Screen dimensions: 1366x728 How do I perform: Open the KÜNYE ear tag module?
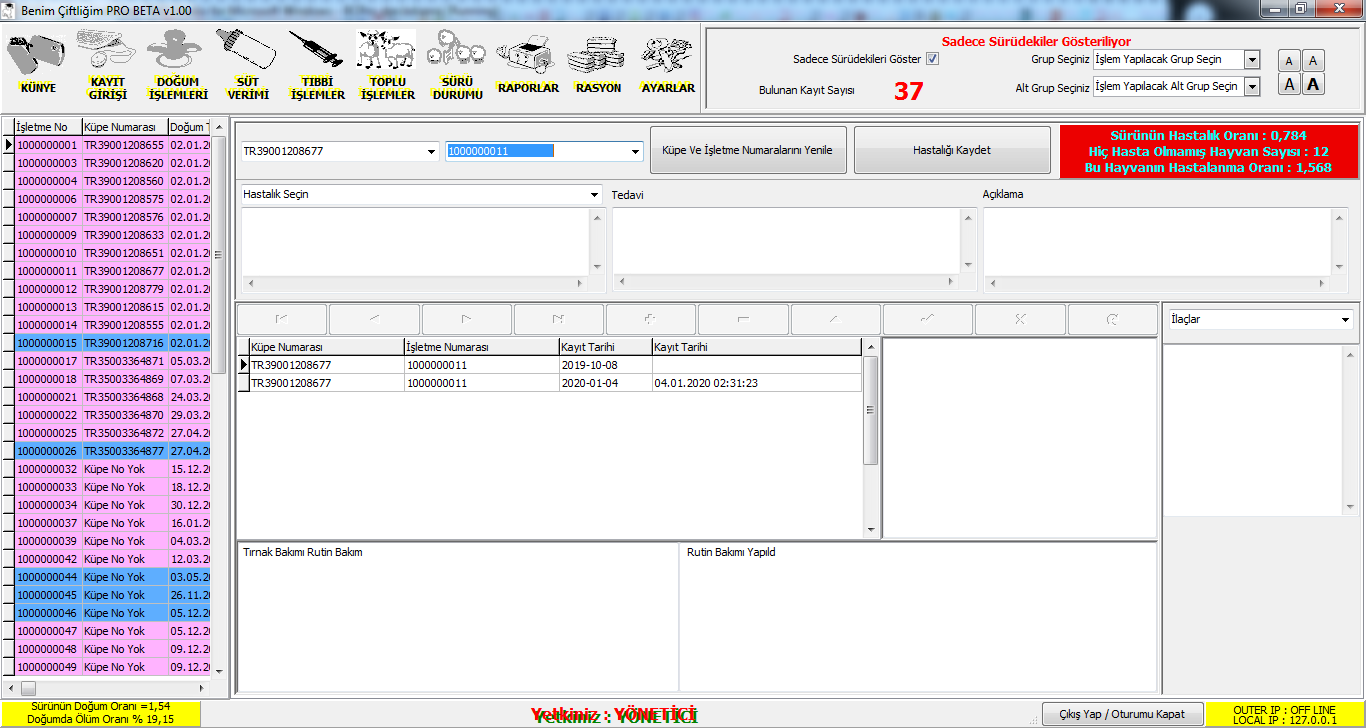coord(37,60)
